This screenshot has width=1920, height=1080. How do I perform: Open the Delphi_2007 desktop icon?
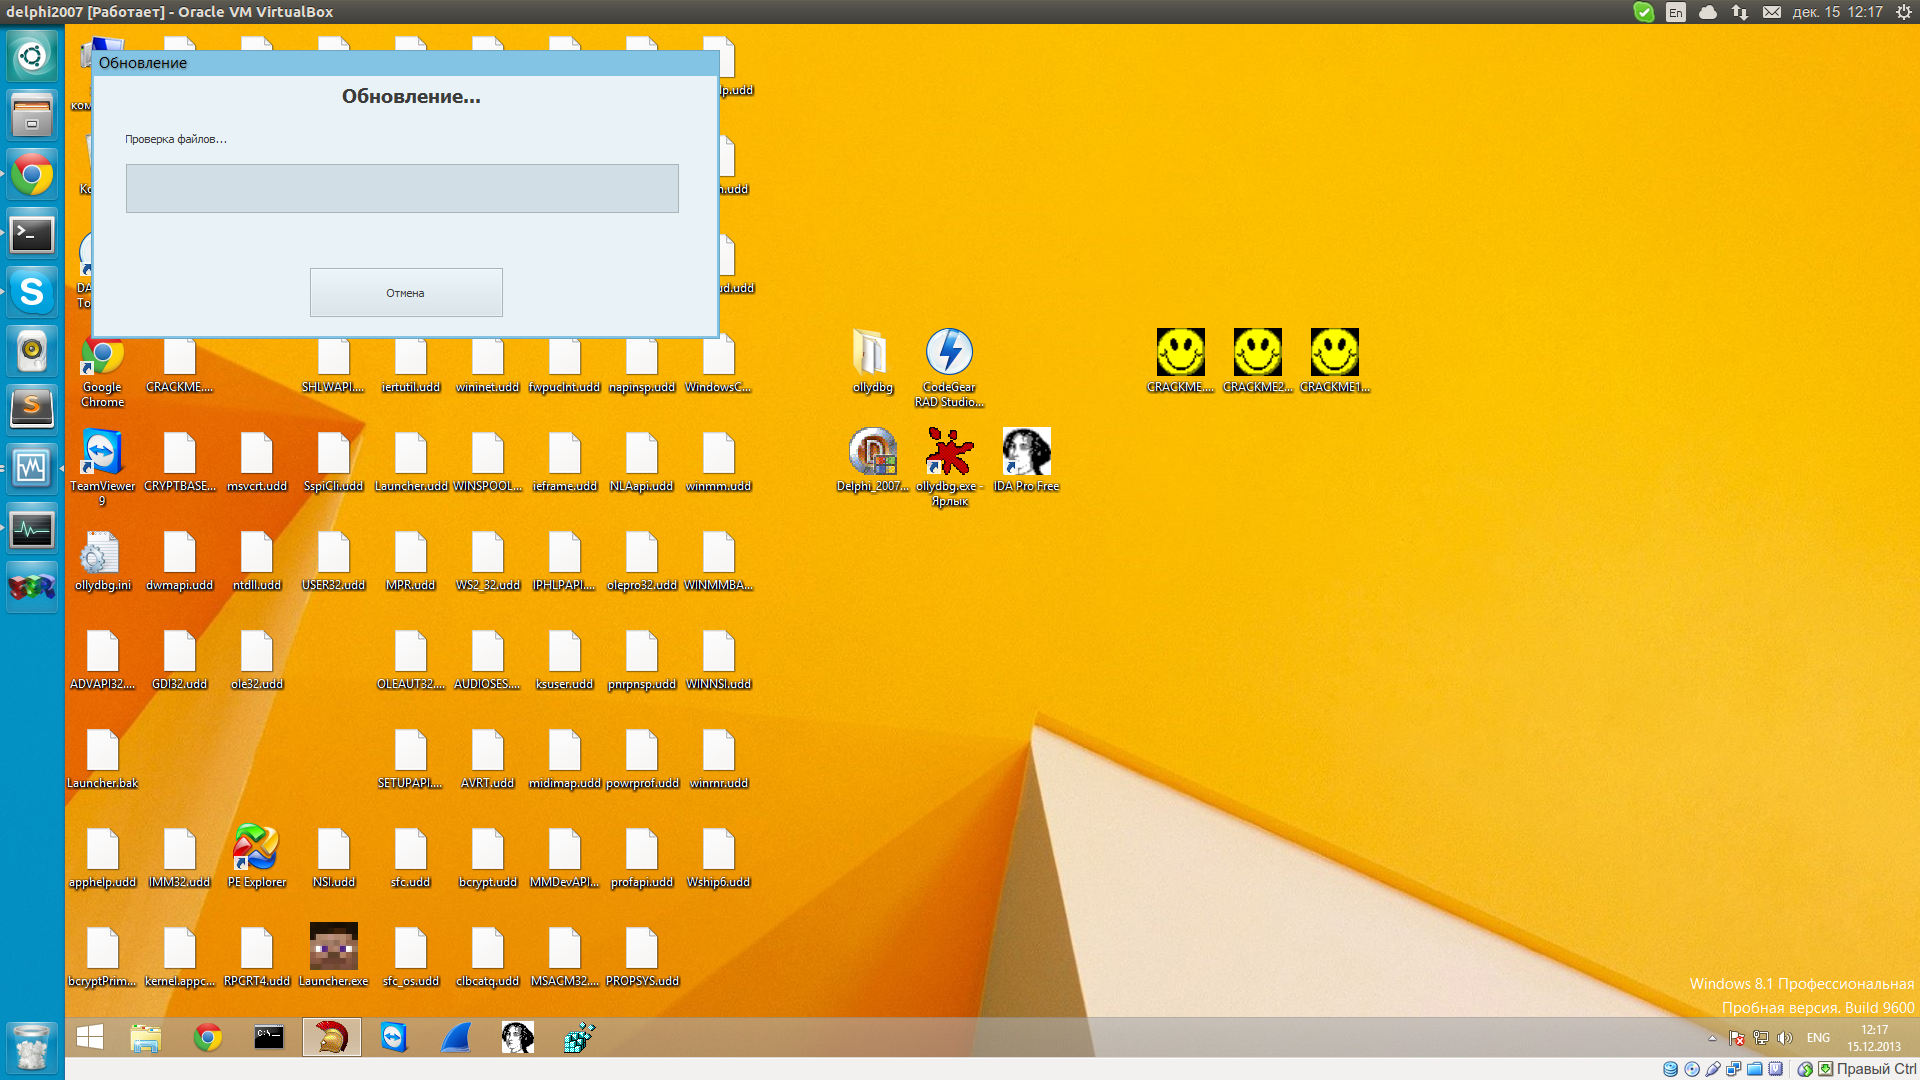click(x=872, y=452)
